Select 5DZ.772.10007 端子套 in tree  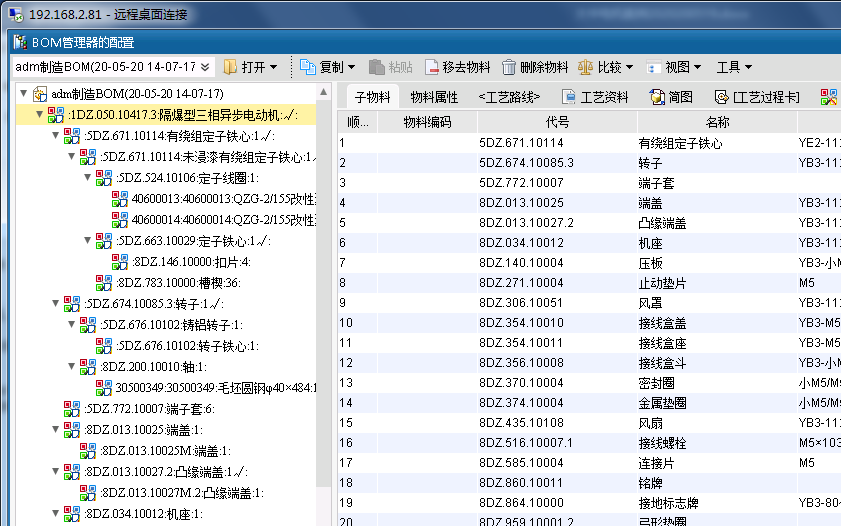pyautogui.click(x=149, y=408)
